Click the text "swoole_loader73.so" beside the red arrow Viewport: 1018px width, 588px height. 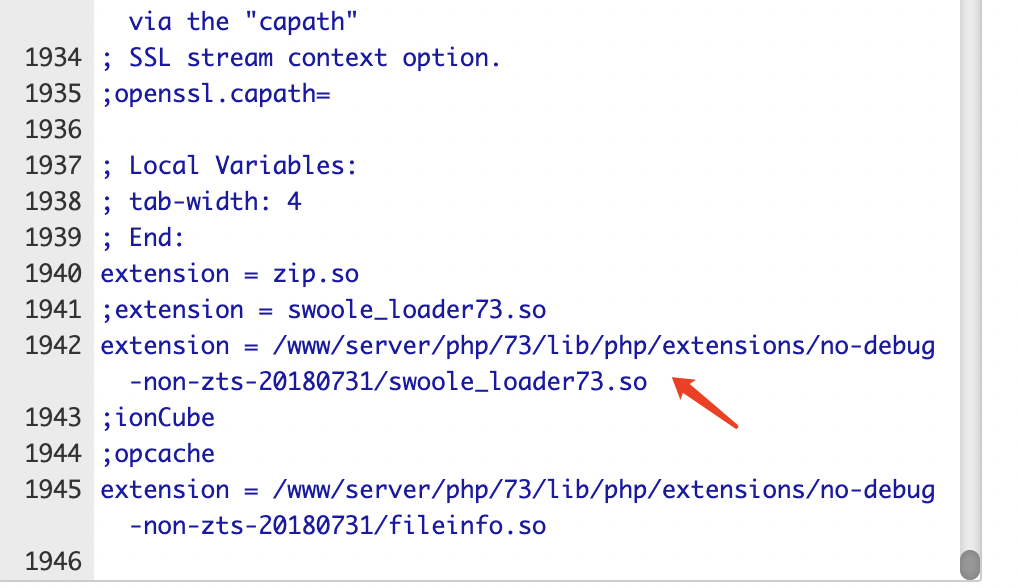[517, 382]
